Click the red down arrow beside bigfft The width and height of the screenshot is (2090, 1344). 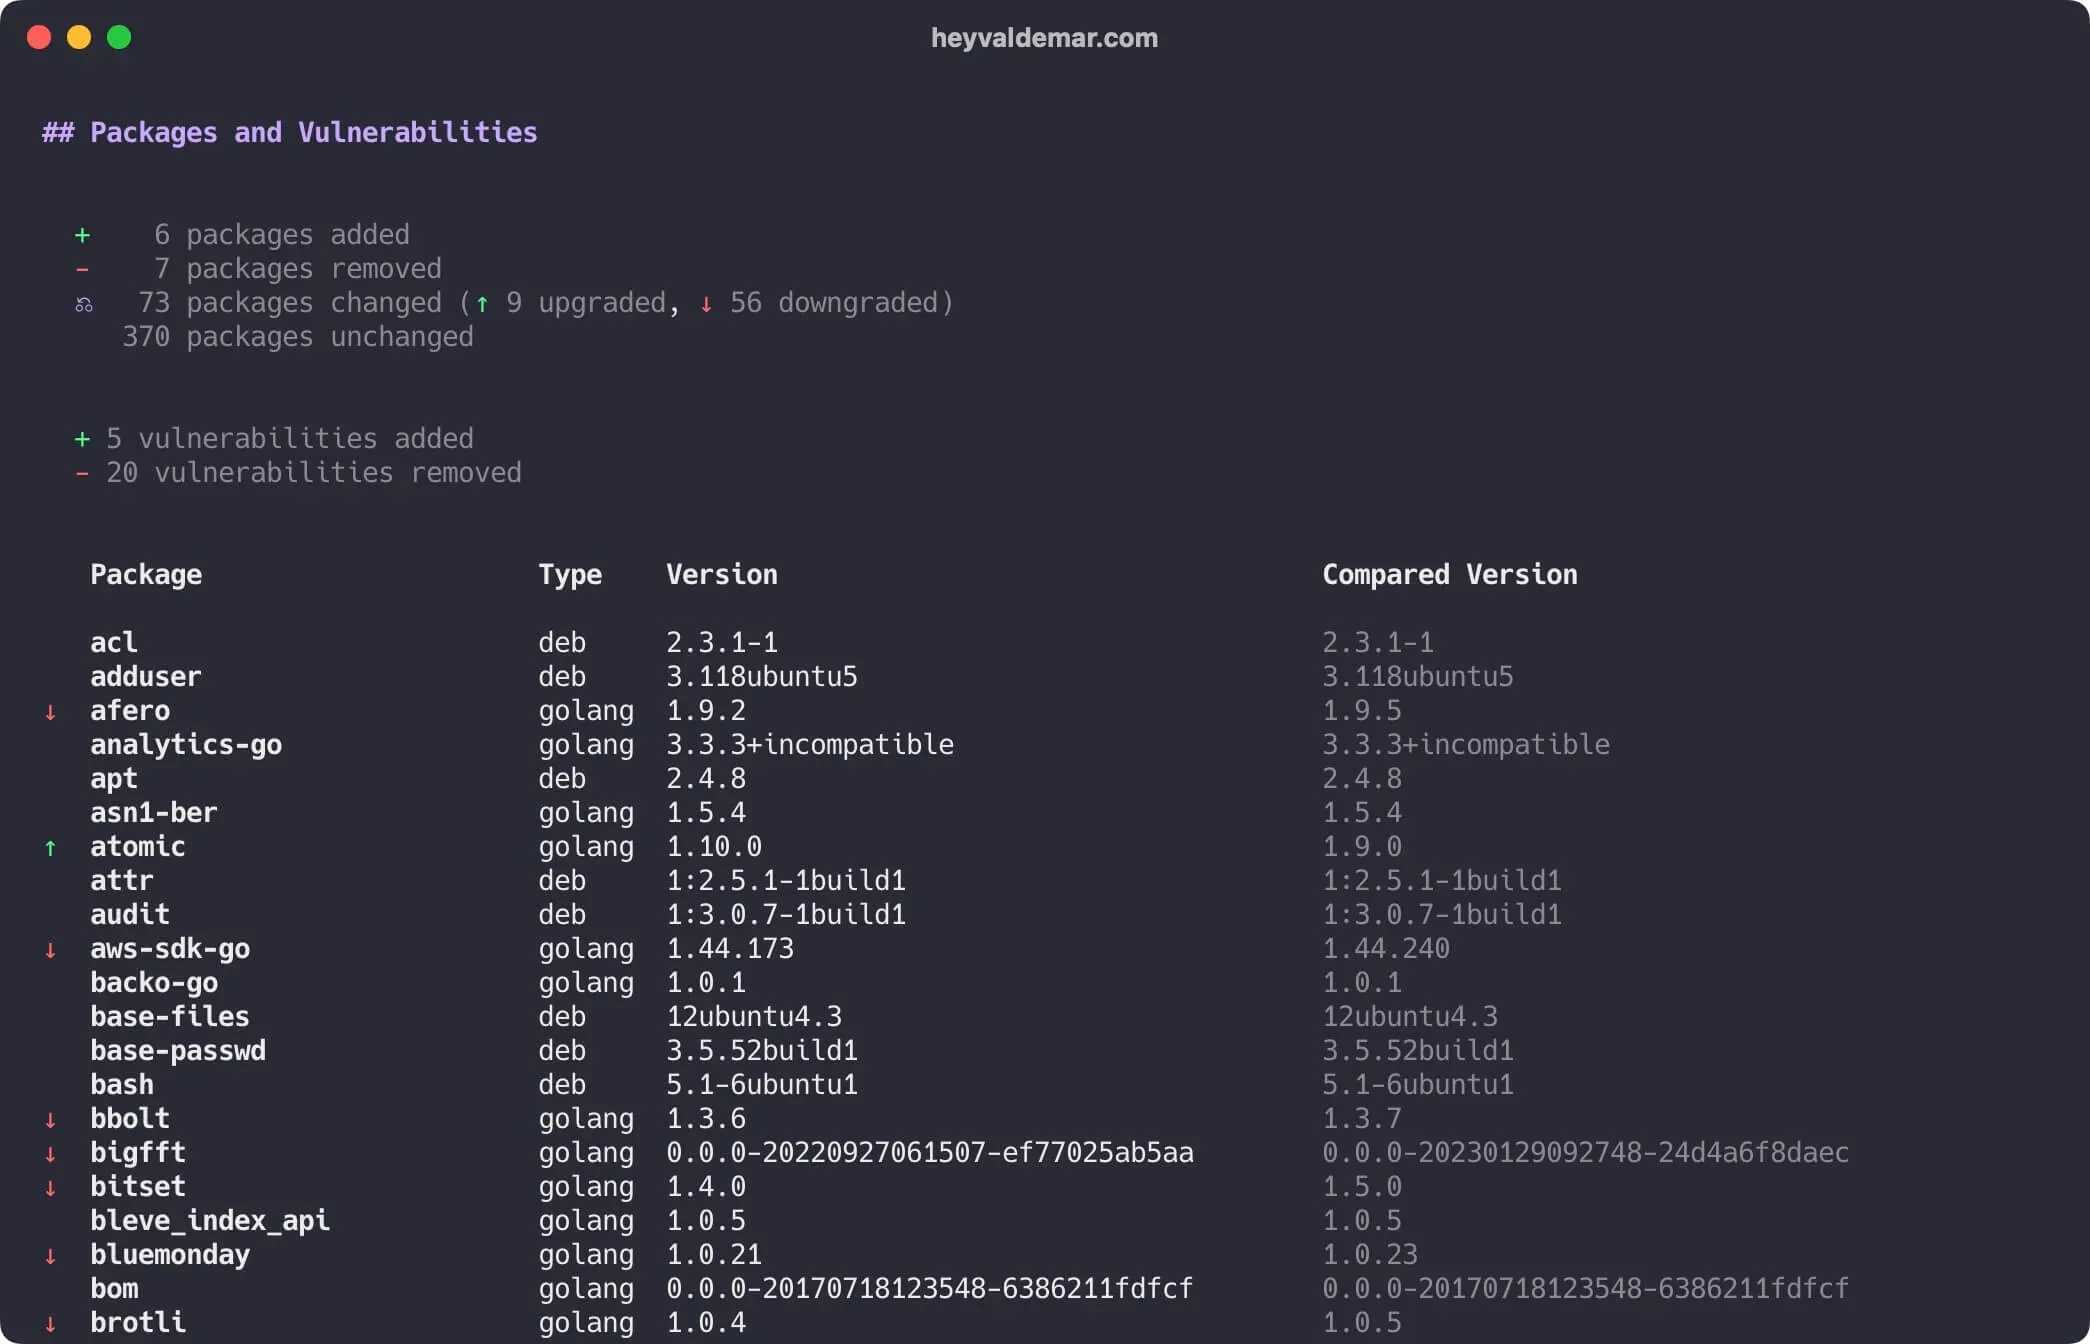[x=50, y=1154]
